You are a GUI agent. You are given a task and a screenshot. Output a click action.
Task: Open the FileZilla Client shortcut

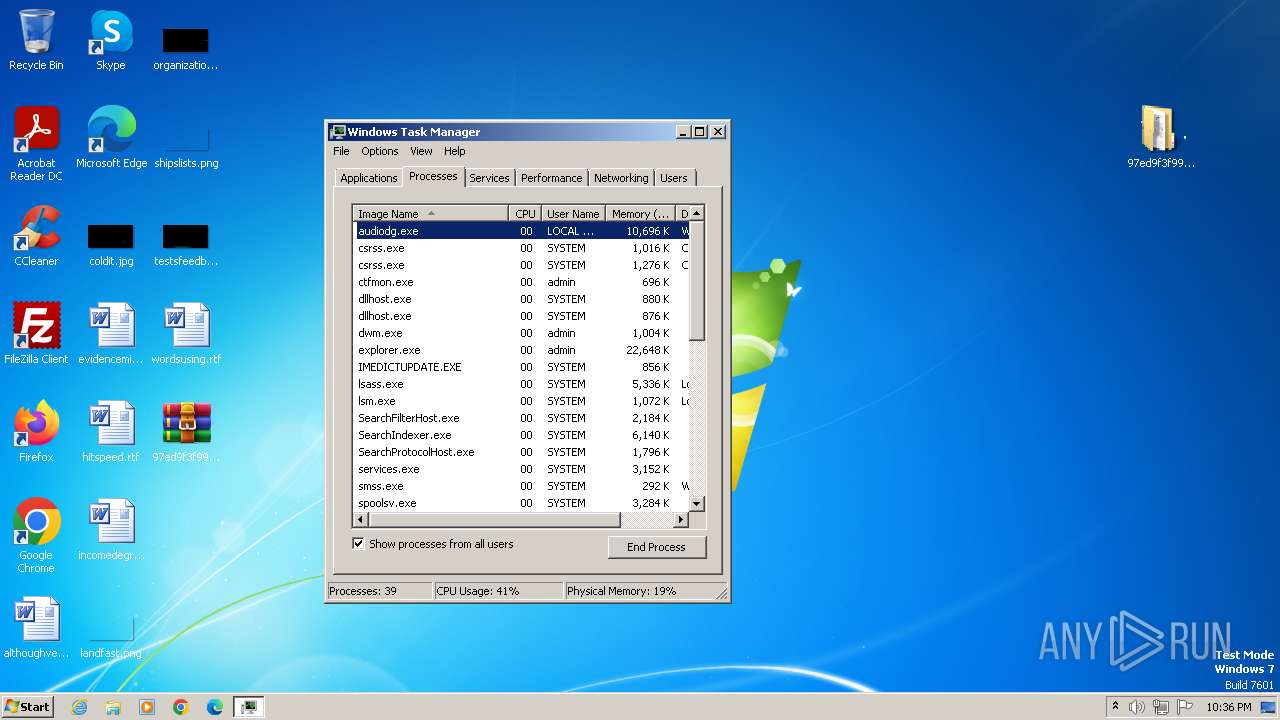click(36, 334)
